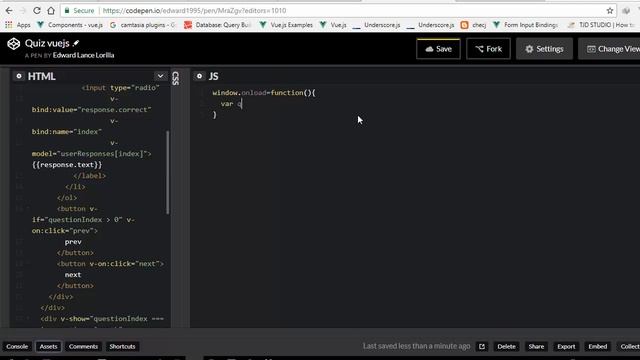Edit the pen title with the pencil icon
This screenshot has width=640, height=360.
point(76,43)
